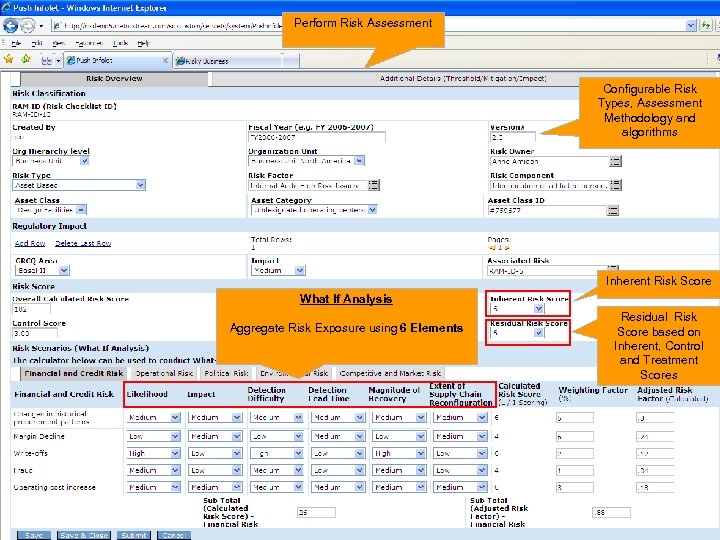
Task: Open the Competitive and Market Risk tab
Action: (390, 373)
